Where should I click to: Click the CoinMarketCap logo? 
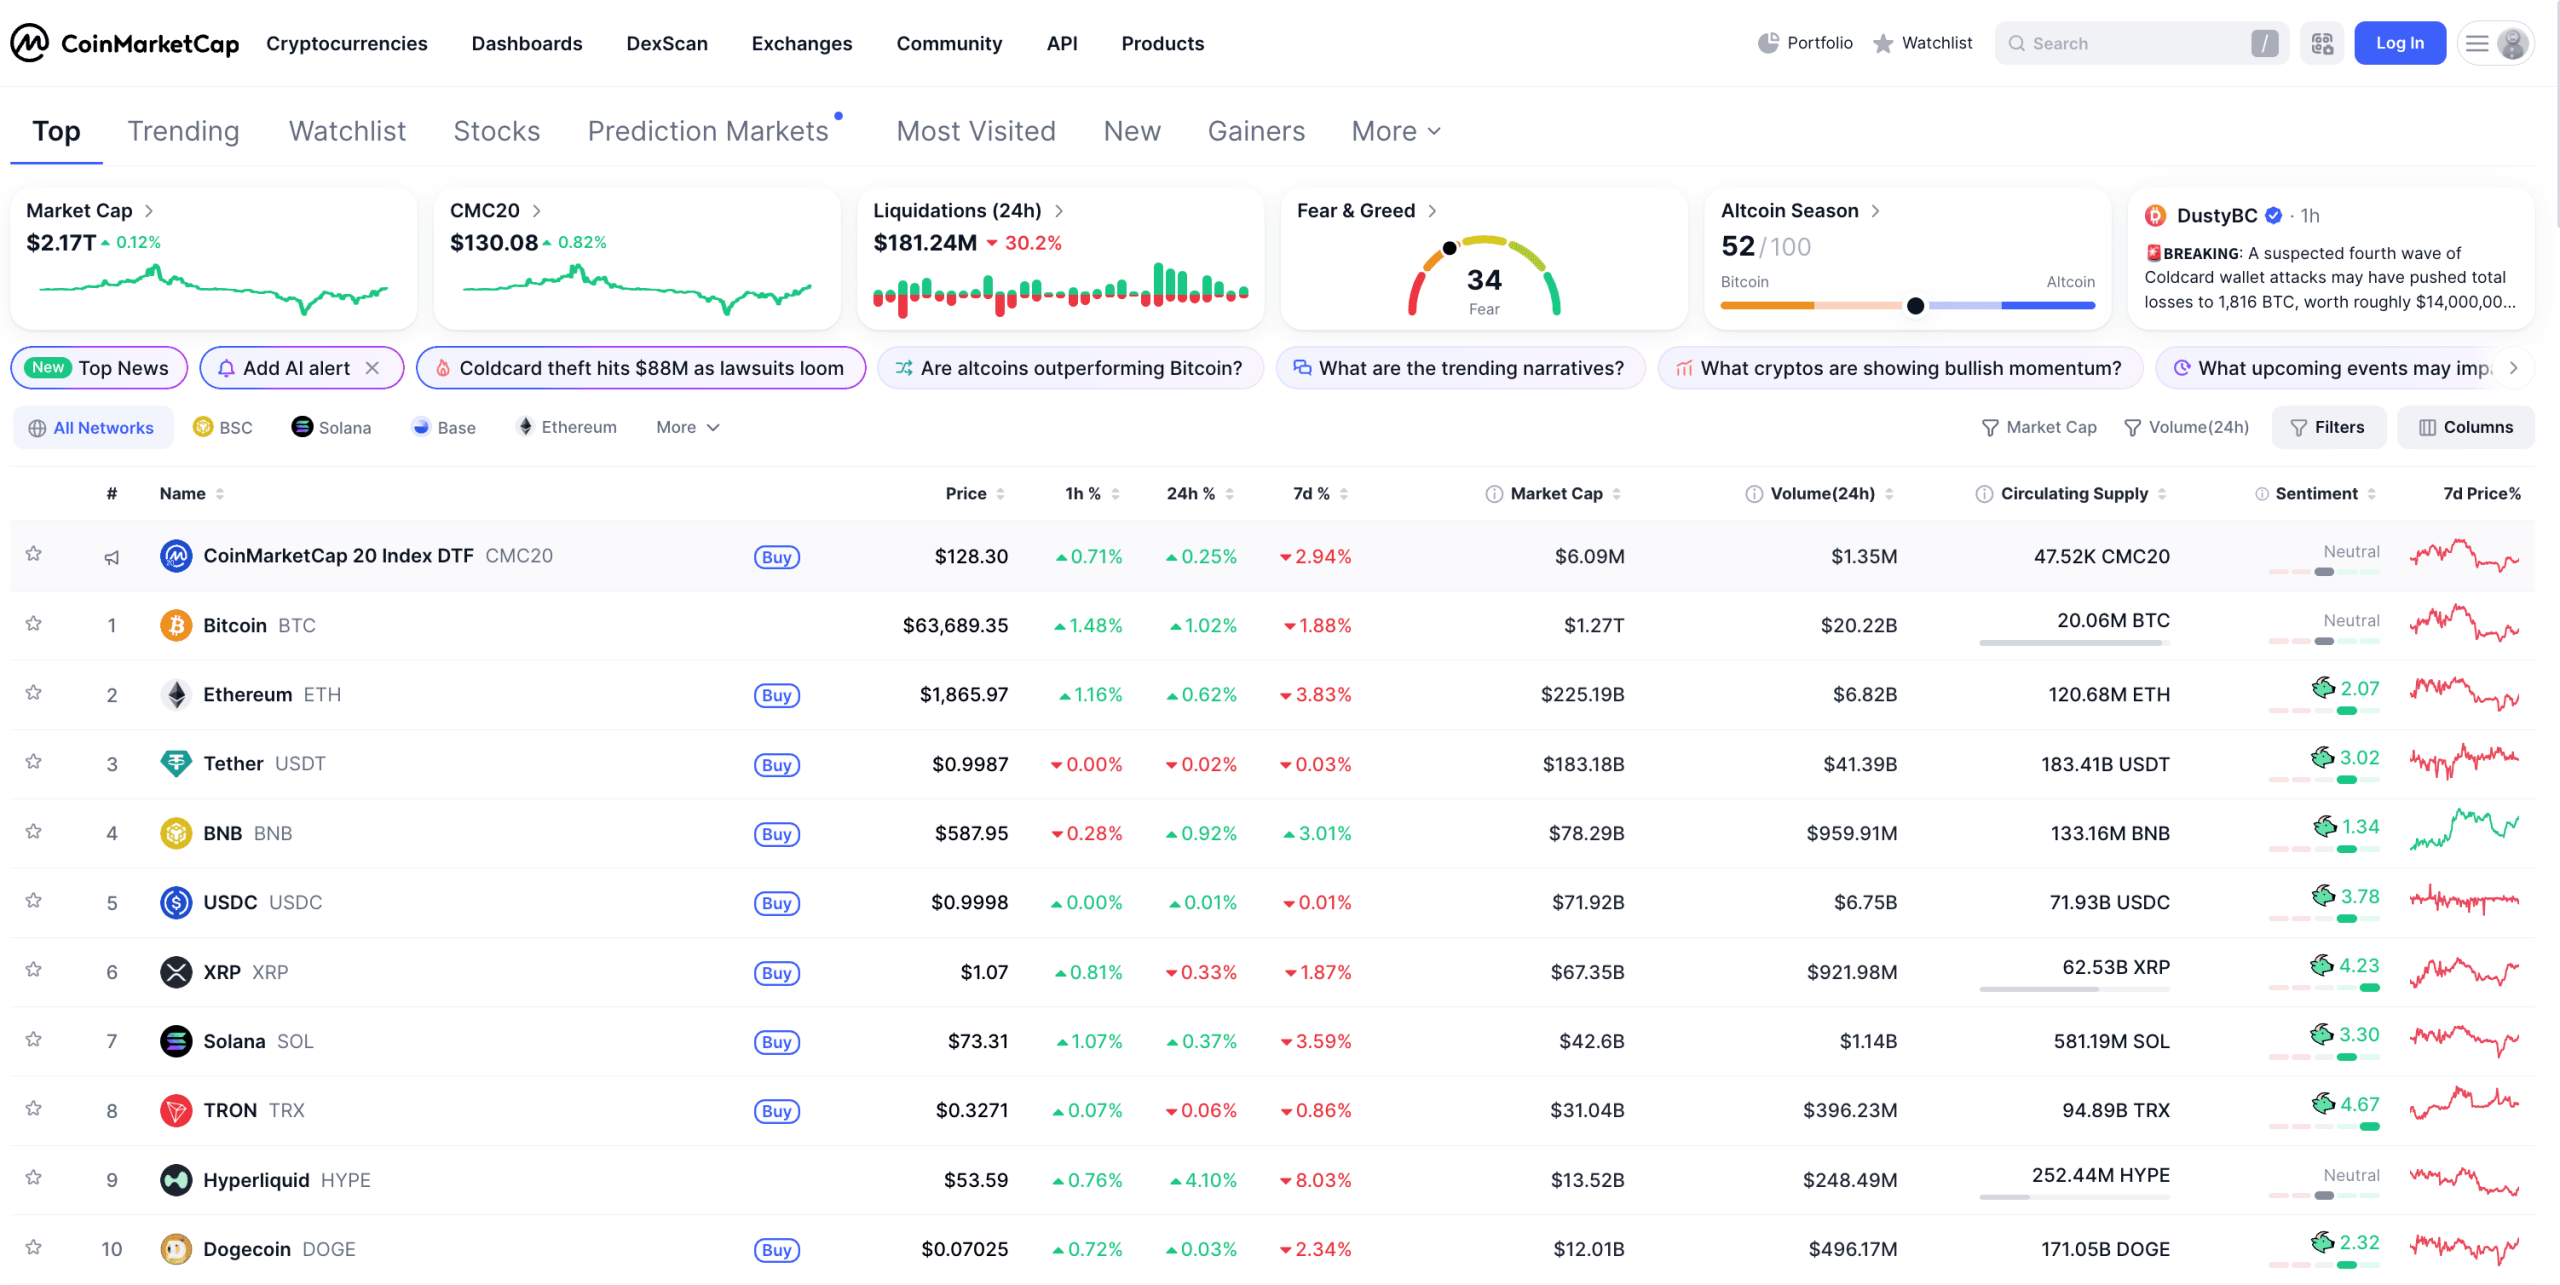(125, 43)
